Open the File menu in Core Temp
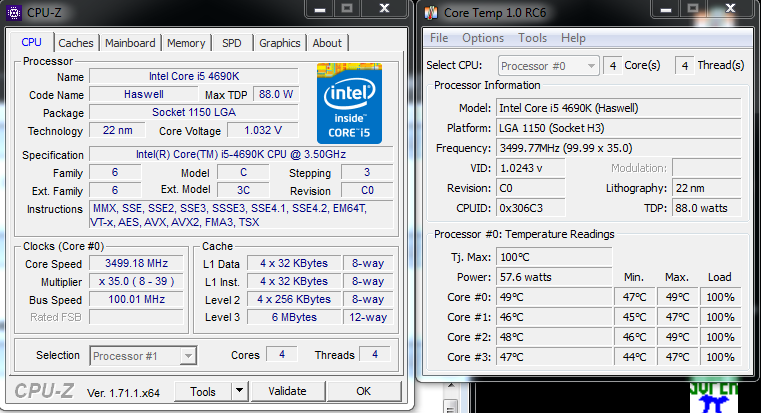The image size is (761, 413). tap(439, 38)
